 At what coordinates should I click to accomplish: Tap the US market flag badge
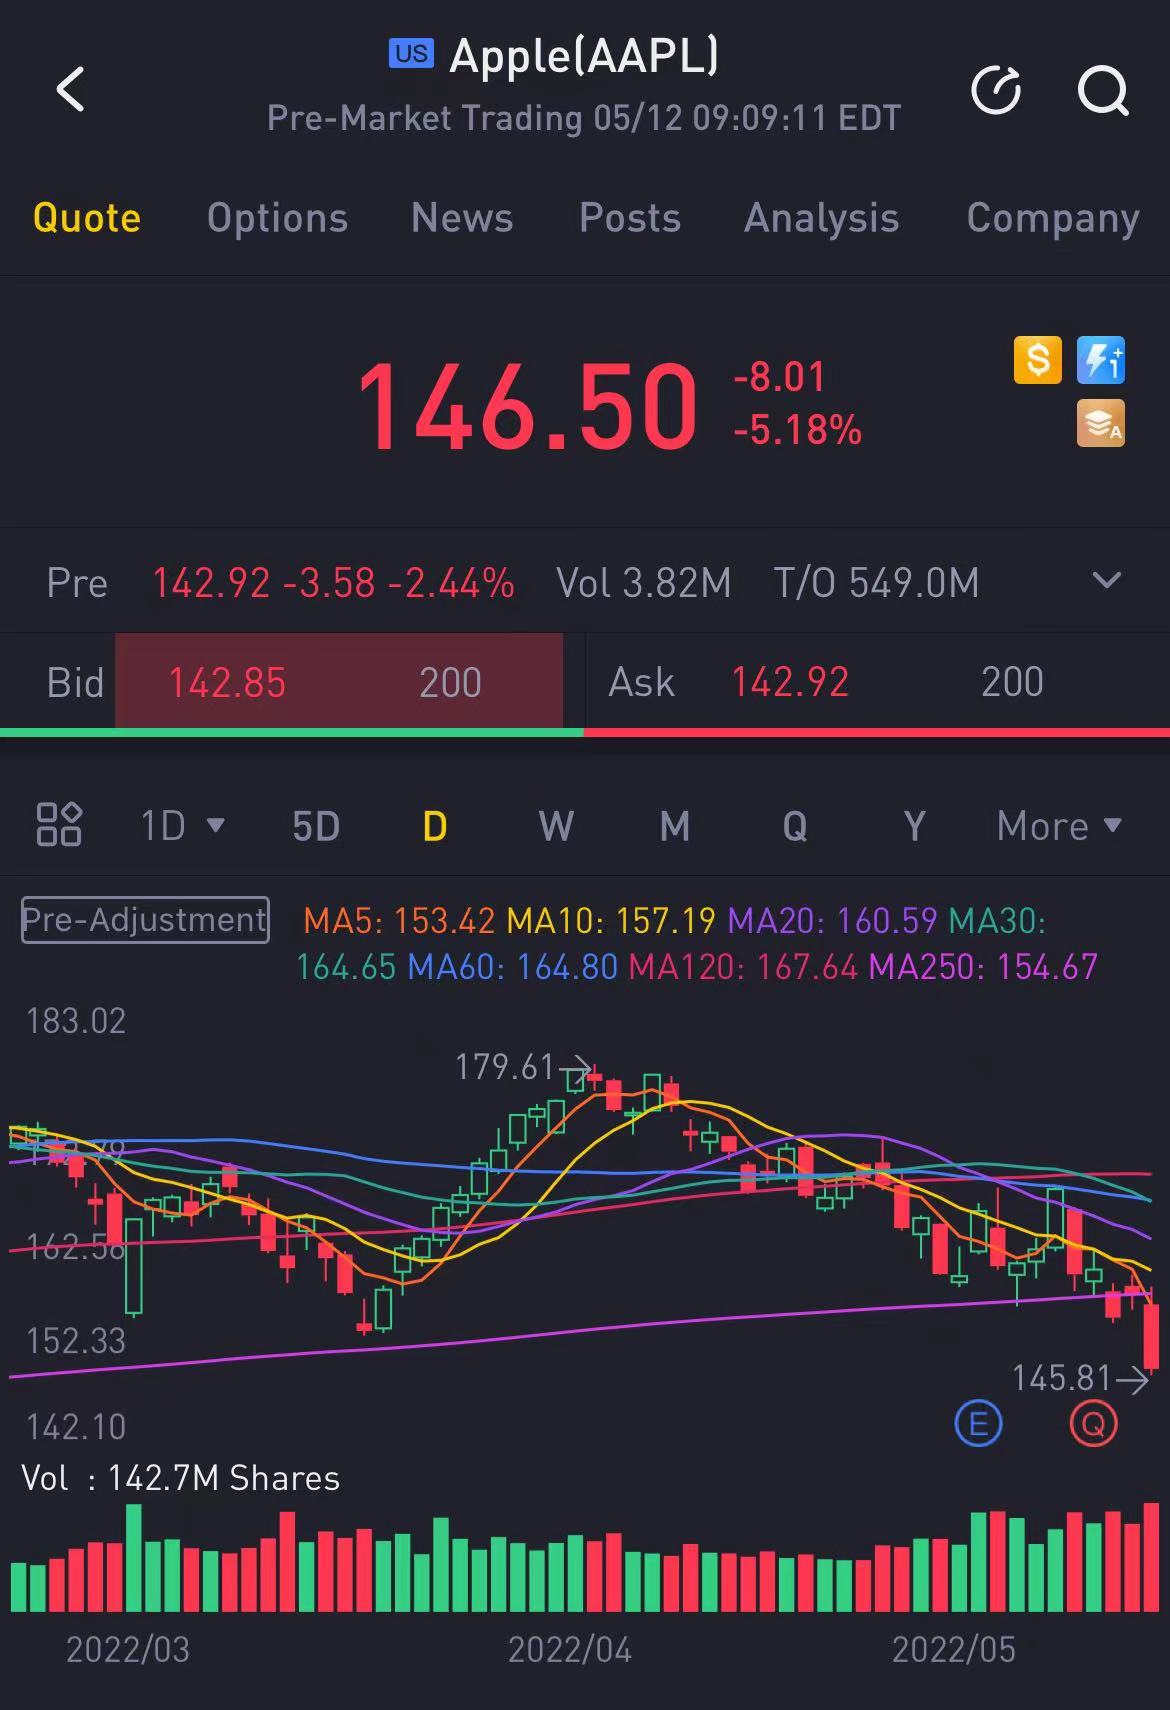[x=411, y=54]
